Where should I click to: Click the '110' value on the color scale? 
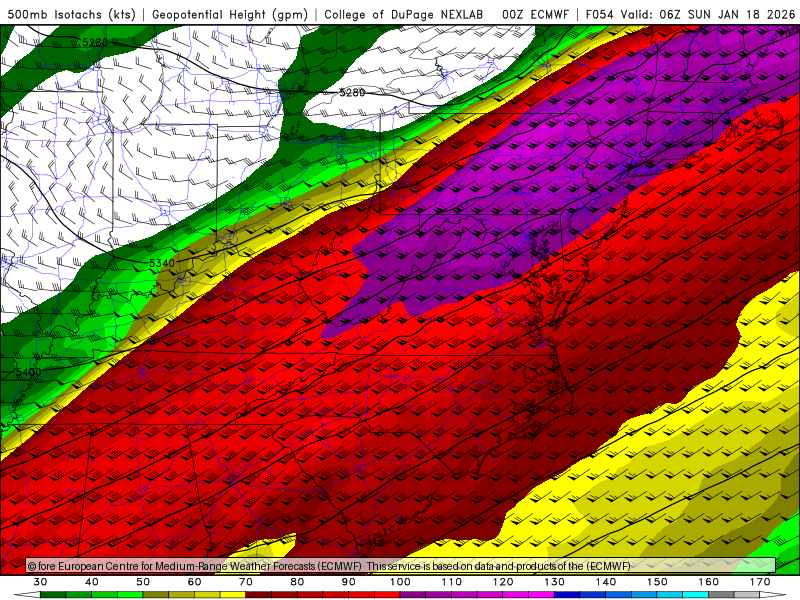click(x=452, y=582)
